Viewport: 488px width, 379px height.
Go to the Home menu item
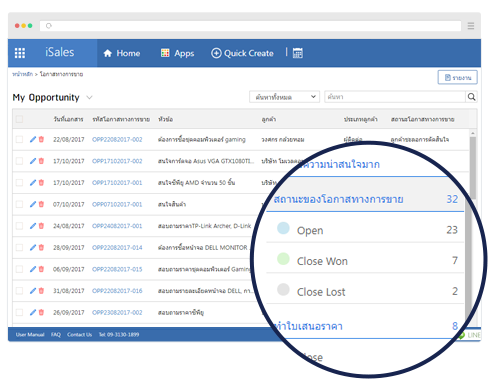[x=122, y=53]
